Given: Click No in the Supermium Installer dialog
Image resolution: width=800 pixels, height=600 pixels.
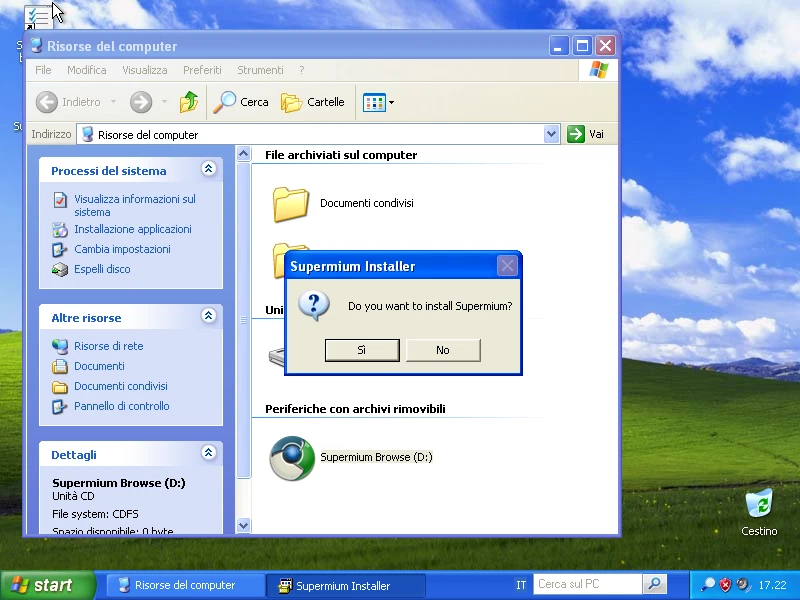Looking at the screenshot, I should [443, 350].
